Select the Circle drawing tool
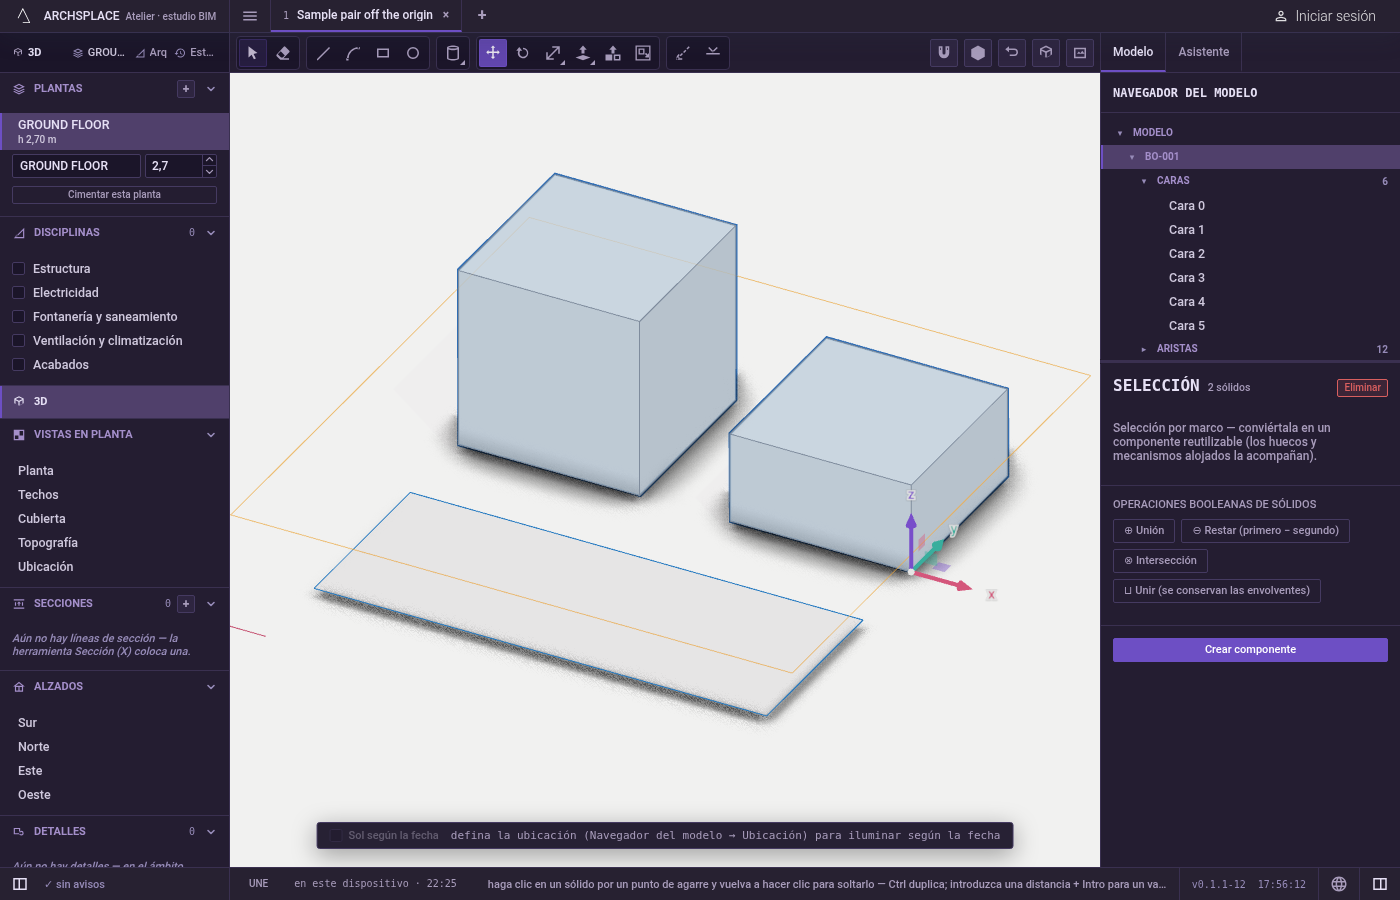The width and height of the screenshot is (1400, 900). click(x=413, y=53)
